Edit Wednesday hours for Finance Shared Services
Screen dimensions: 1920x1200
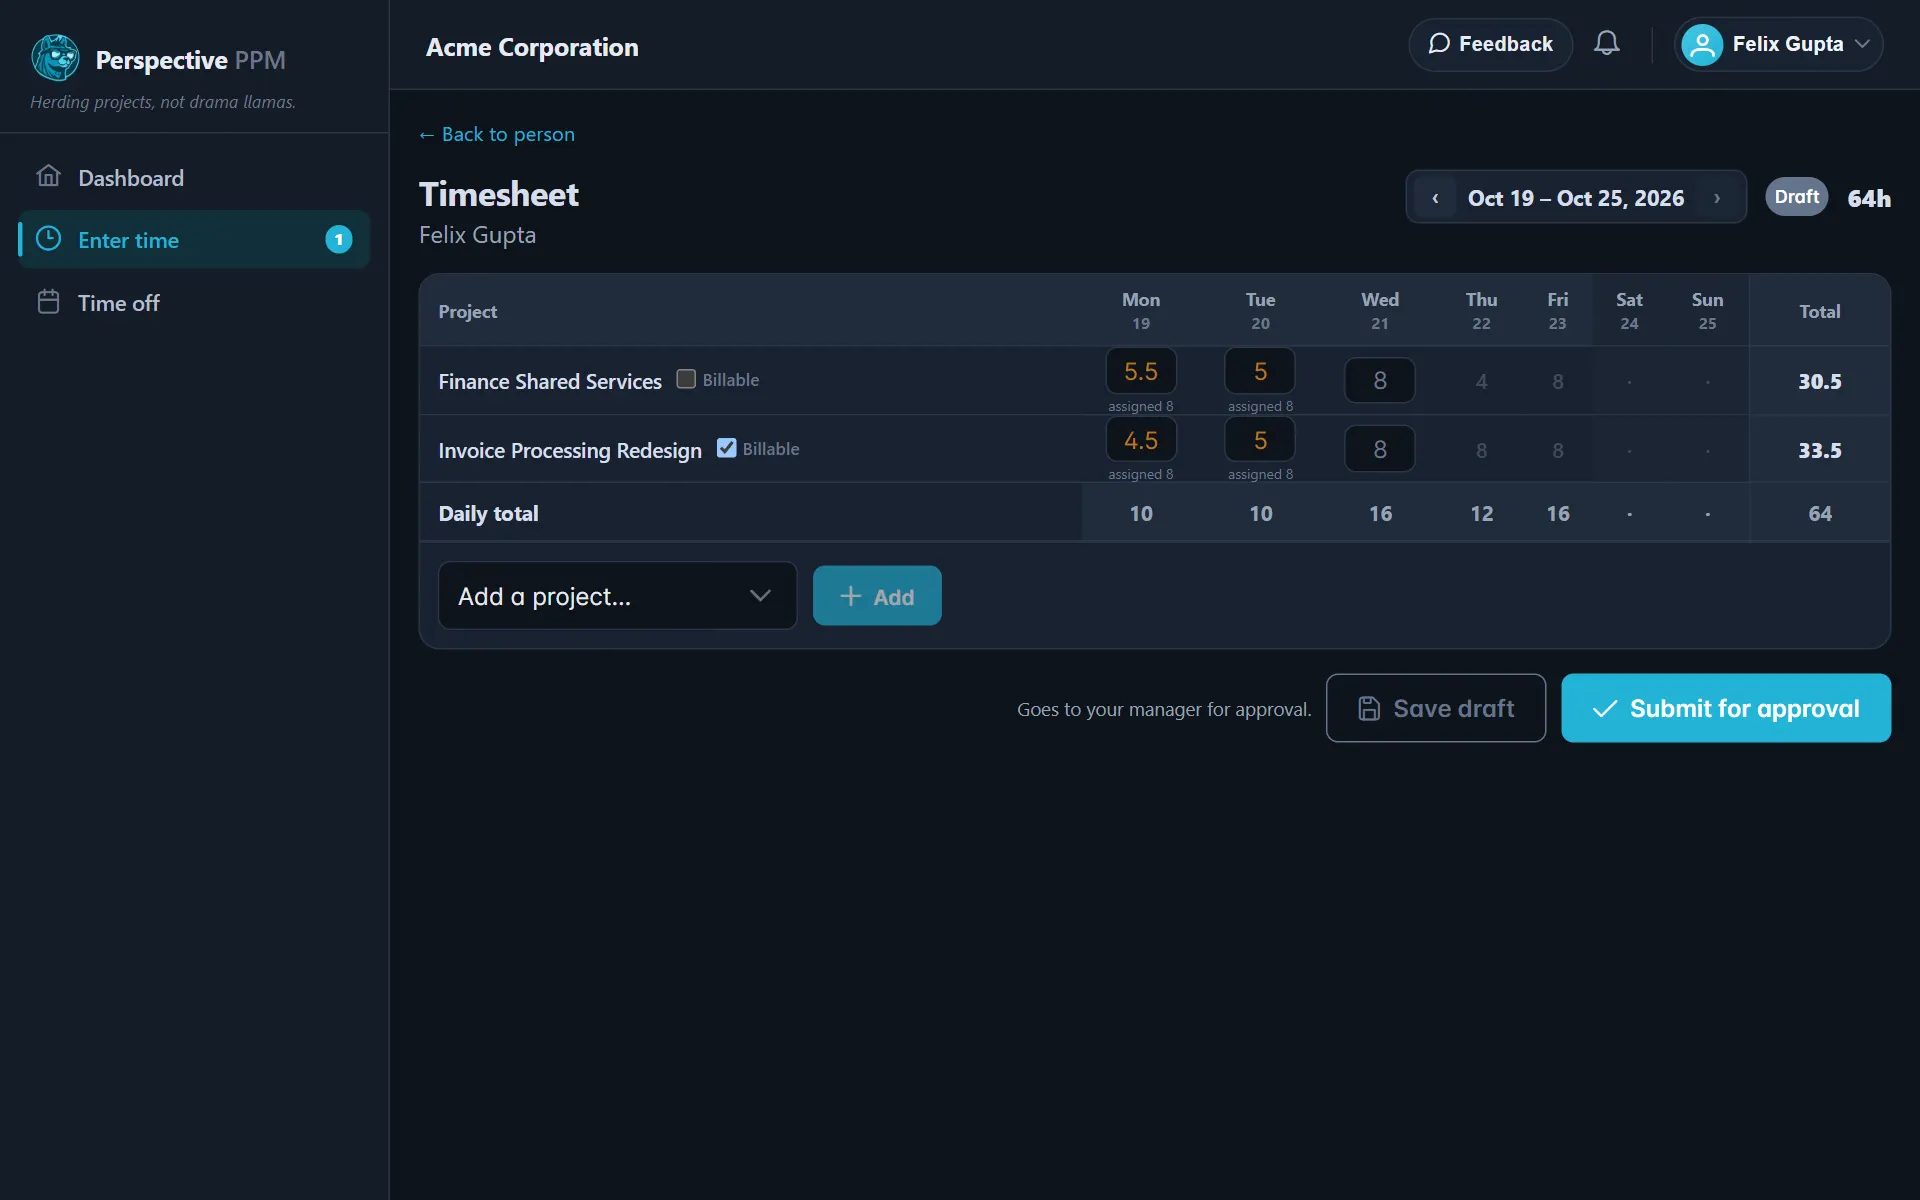[1380, 380]
